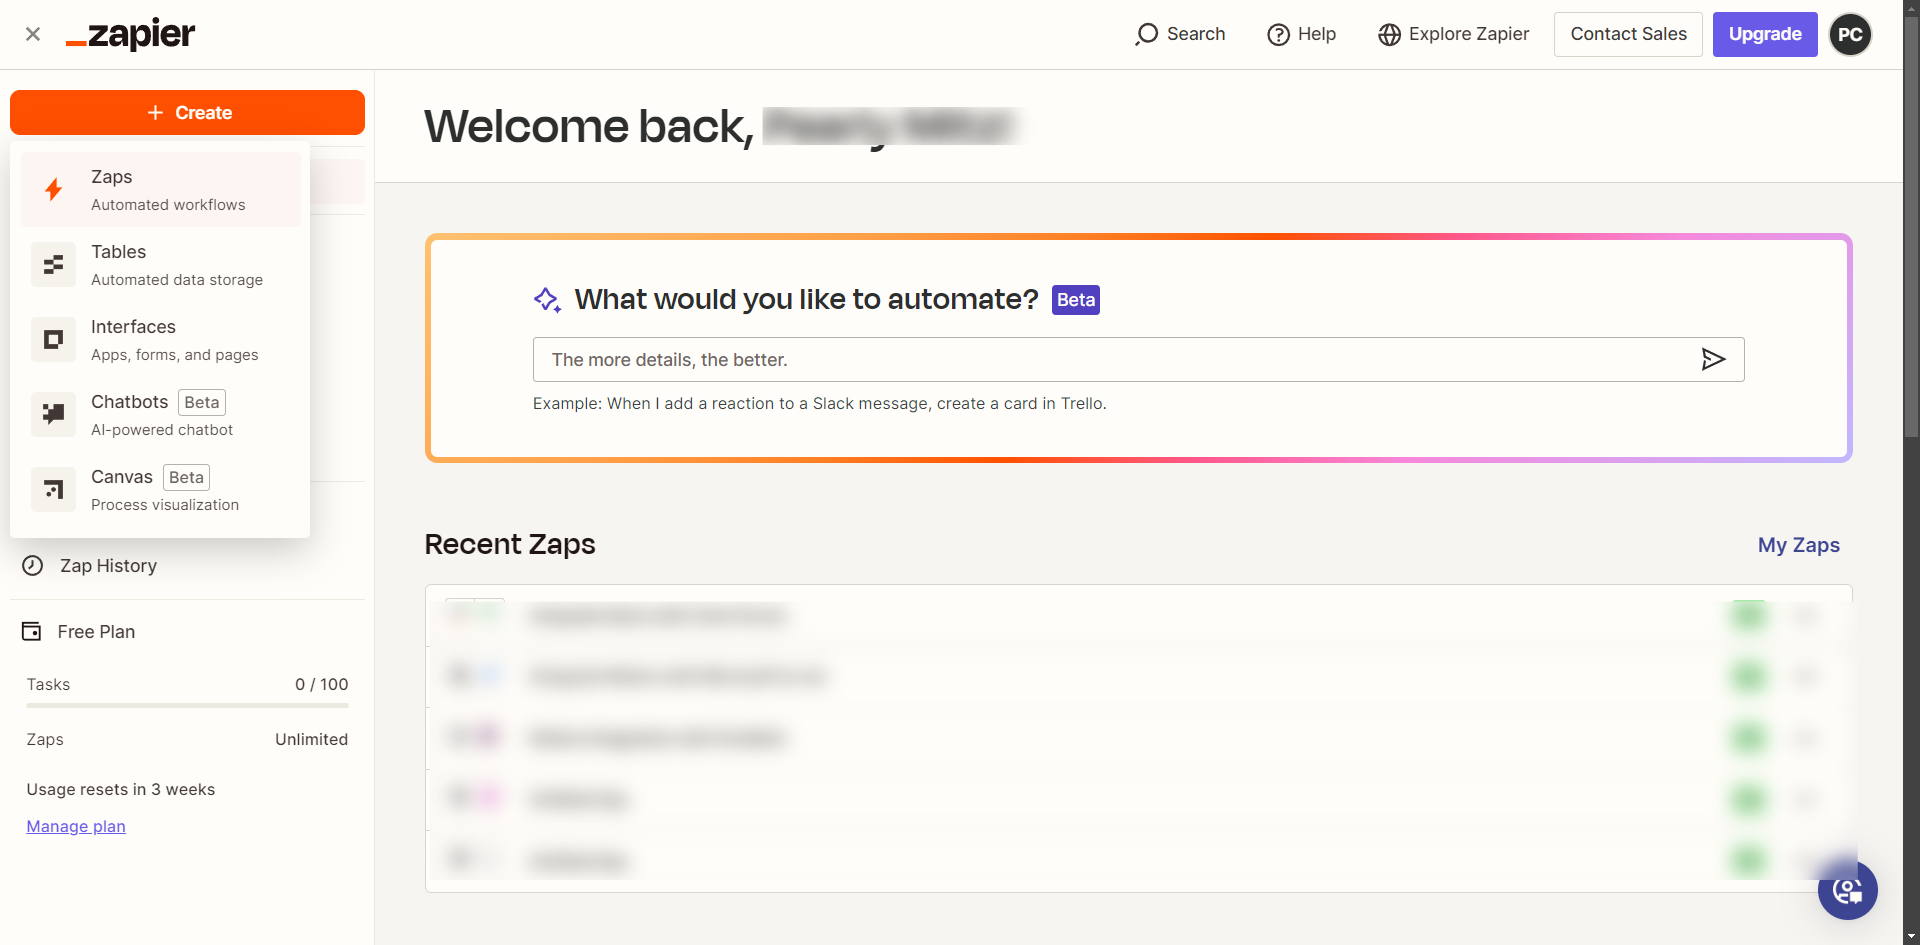1920x945 pixels.
Task: Open the PC account avatar menu
Action: tap(1850, 35)
